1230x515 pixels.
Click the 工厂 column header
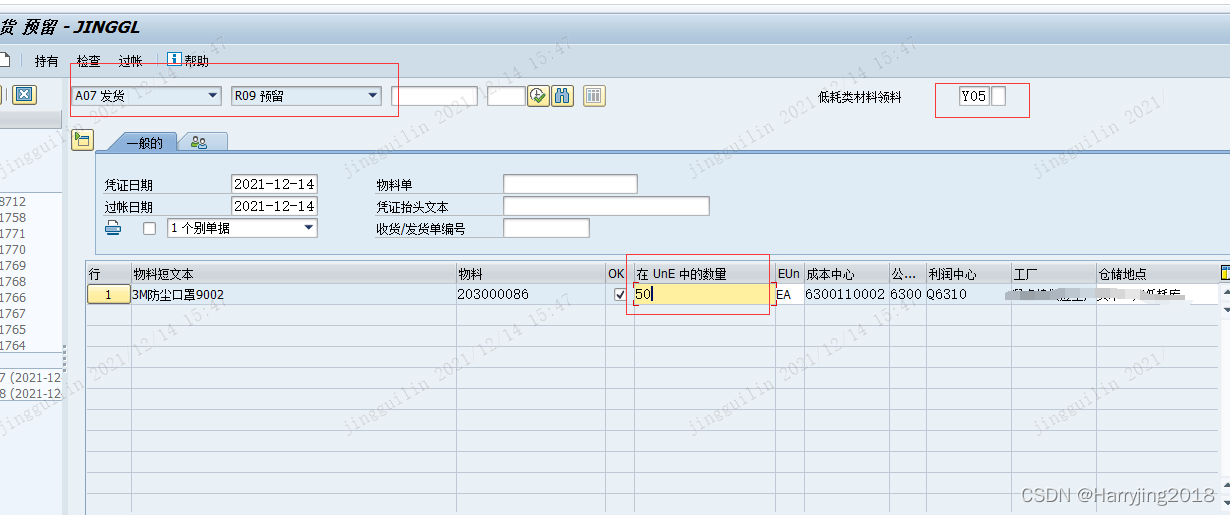click(1053, 274)
